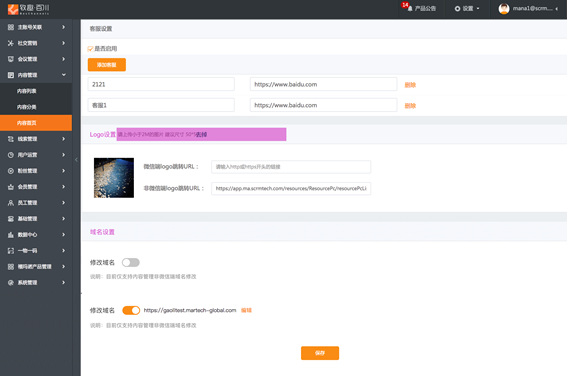Viewport: 567px width, 376px height.
Task: Click the 员工管理 person icon
Action: tap(11, 203)
